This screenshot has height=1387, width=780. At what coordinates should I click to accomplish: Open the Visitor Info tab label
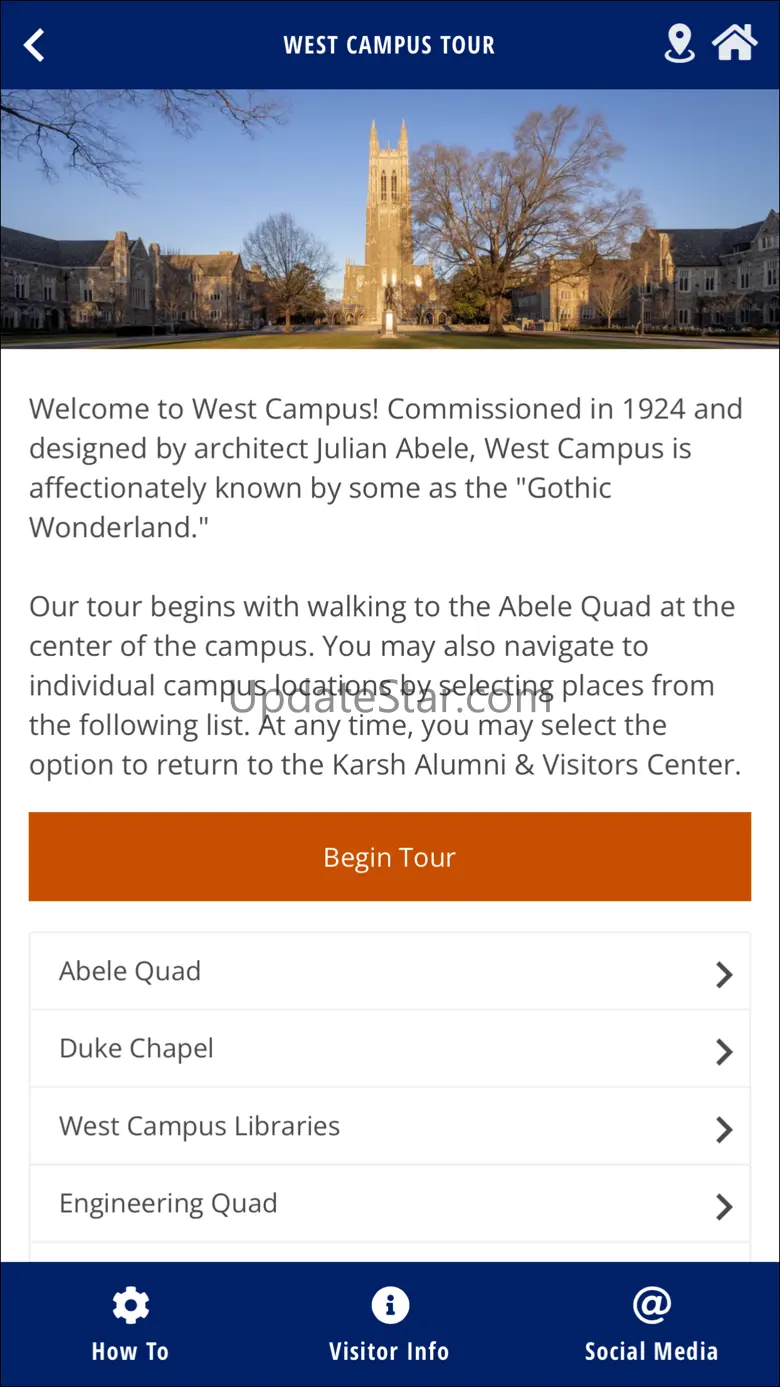point(389,1352)
